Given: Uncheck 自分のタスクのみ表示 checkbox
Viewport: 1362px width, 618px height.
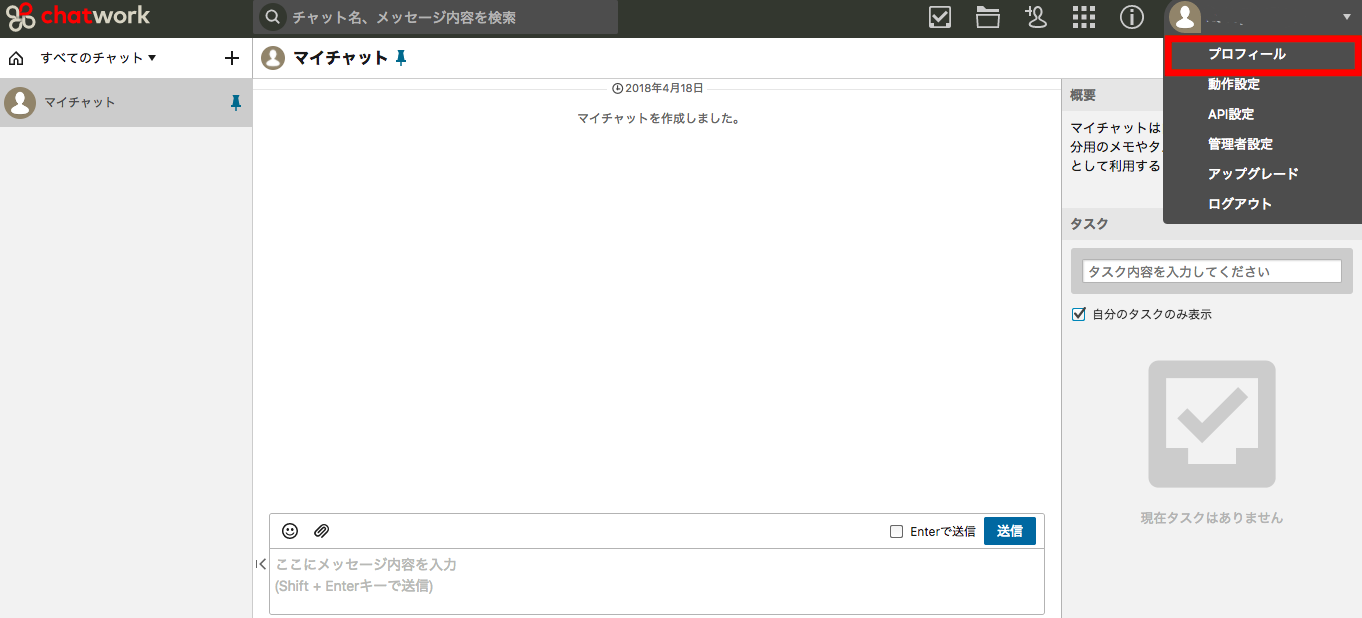Looking at the screenshot, I should (1079, 314).
